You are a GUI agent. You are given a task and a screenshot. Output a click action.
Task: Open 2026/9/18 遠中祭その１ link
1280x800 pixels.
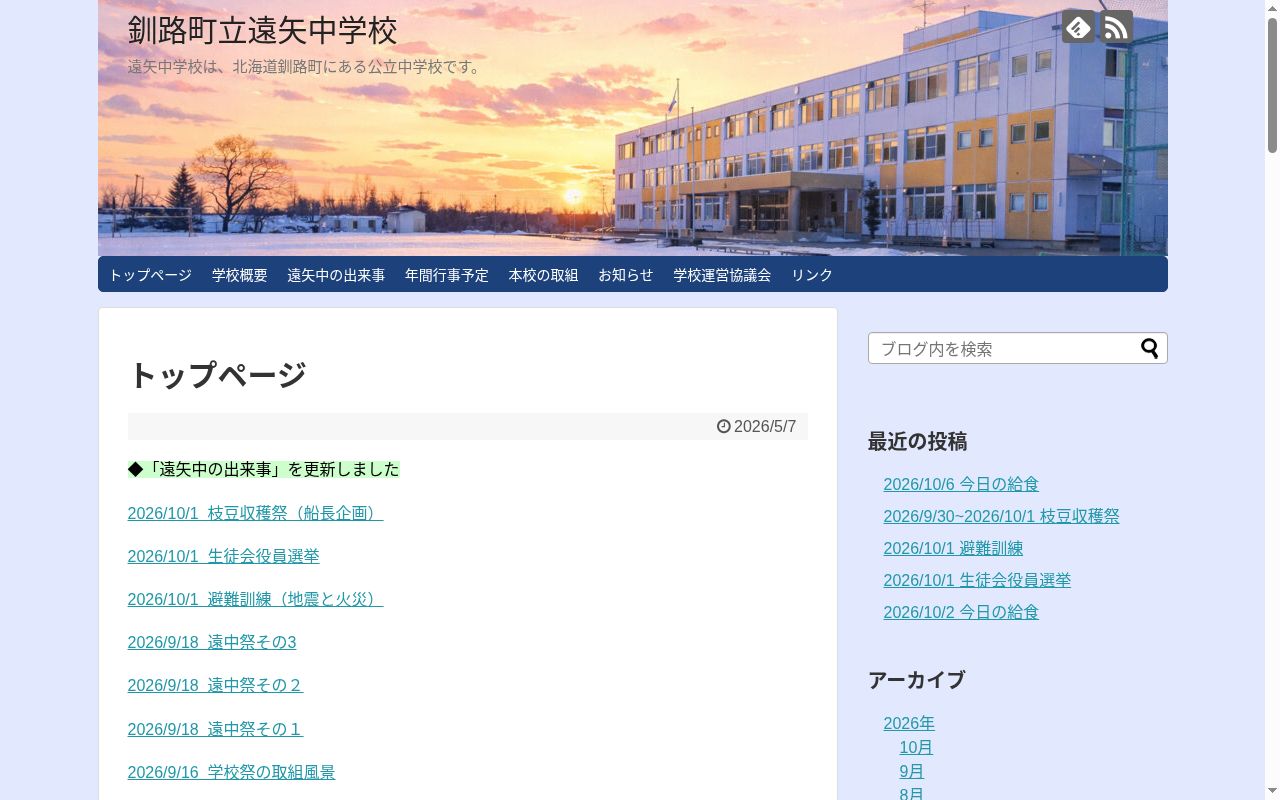(x=215, y=729)
